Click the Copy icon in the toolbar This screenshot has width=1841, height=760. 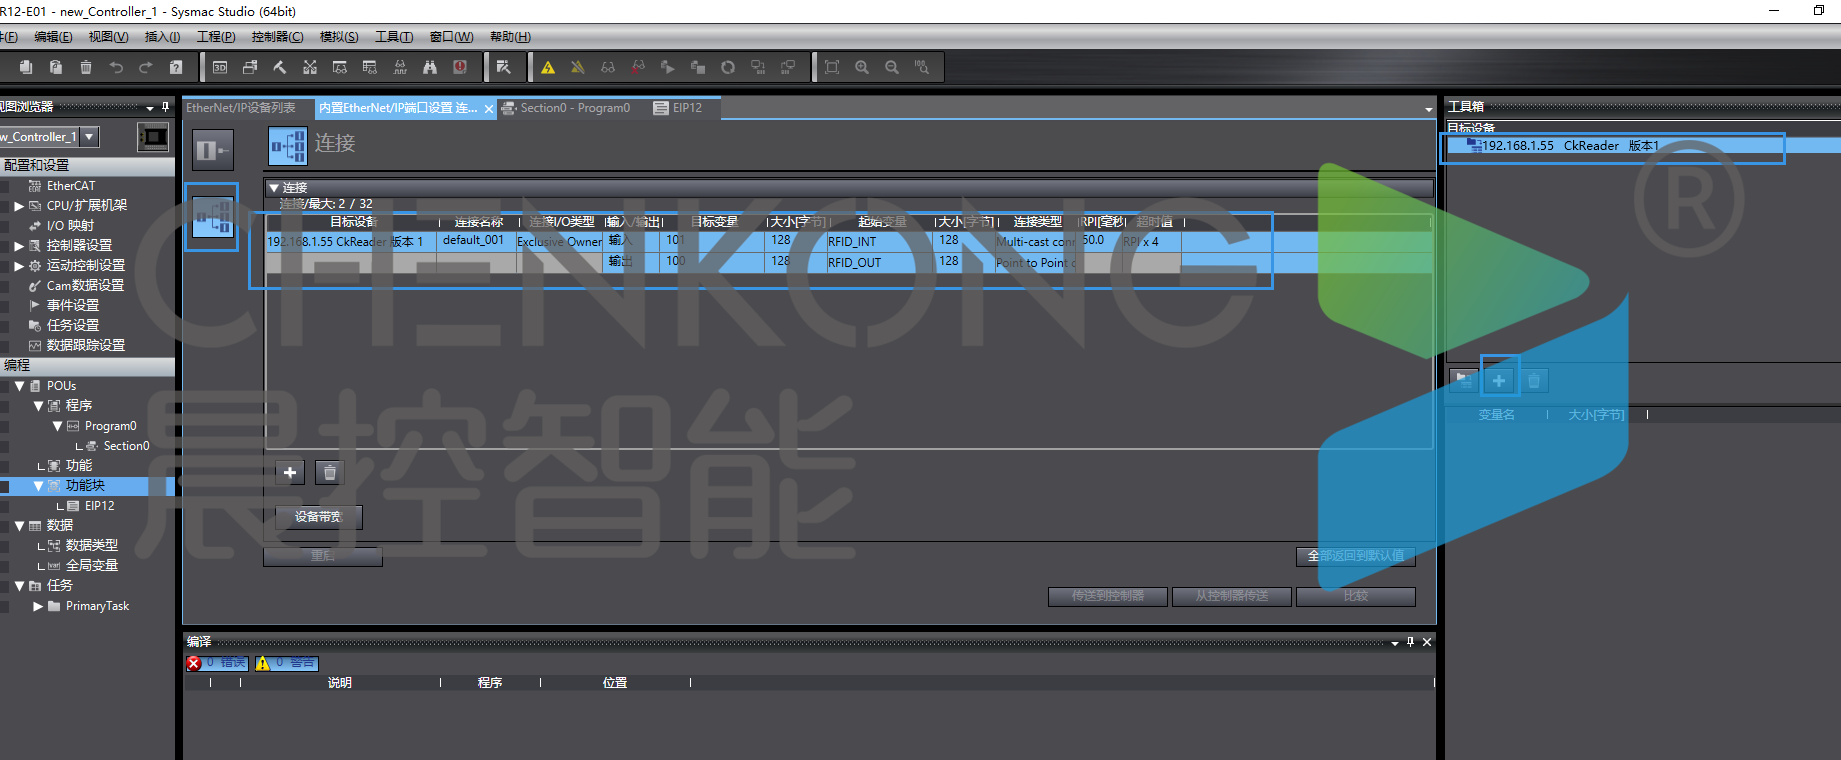(x=26, y=67)
